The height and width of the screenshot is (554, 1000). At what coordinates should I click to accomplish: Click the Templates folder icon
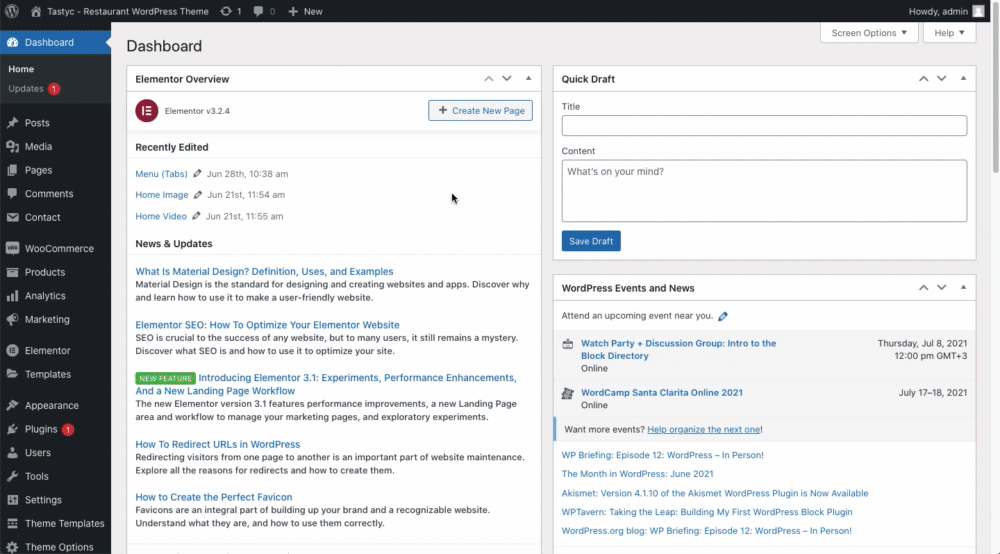coord(12,374)
